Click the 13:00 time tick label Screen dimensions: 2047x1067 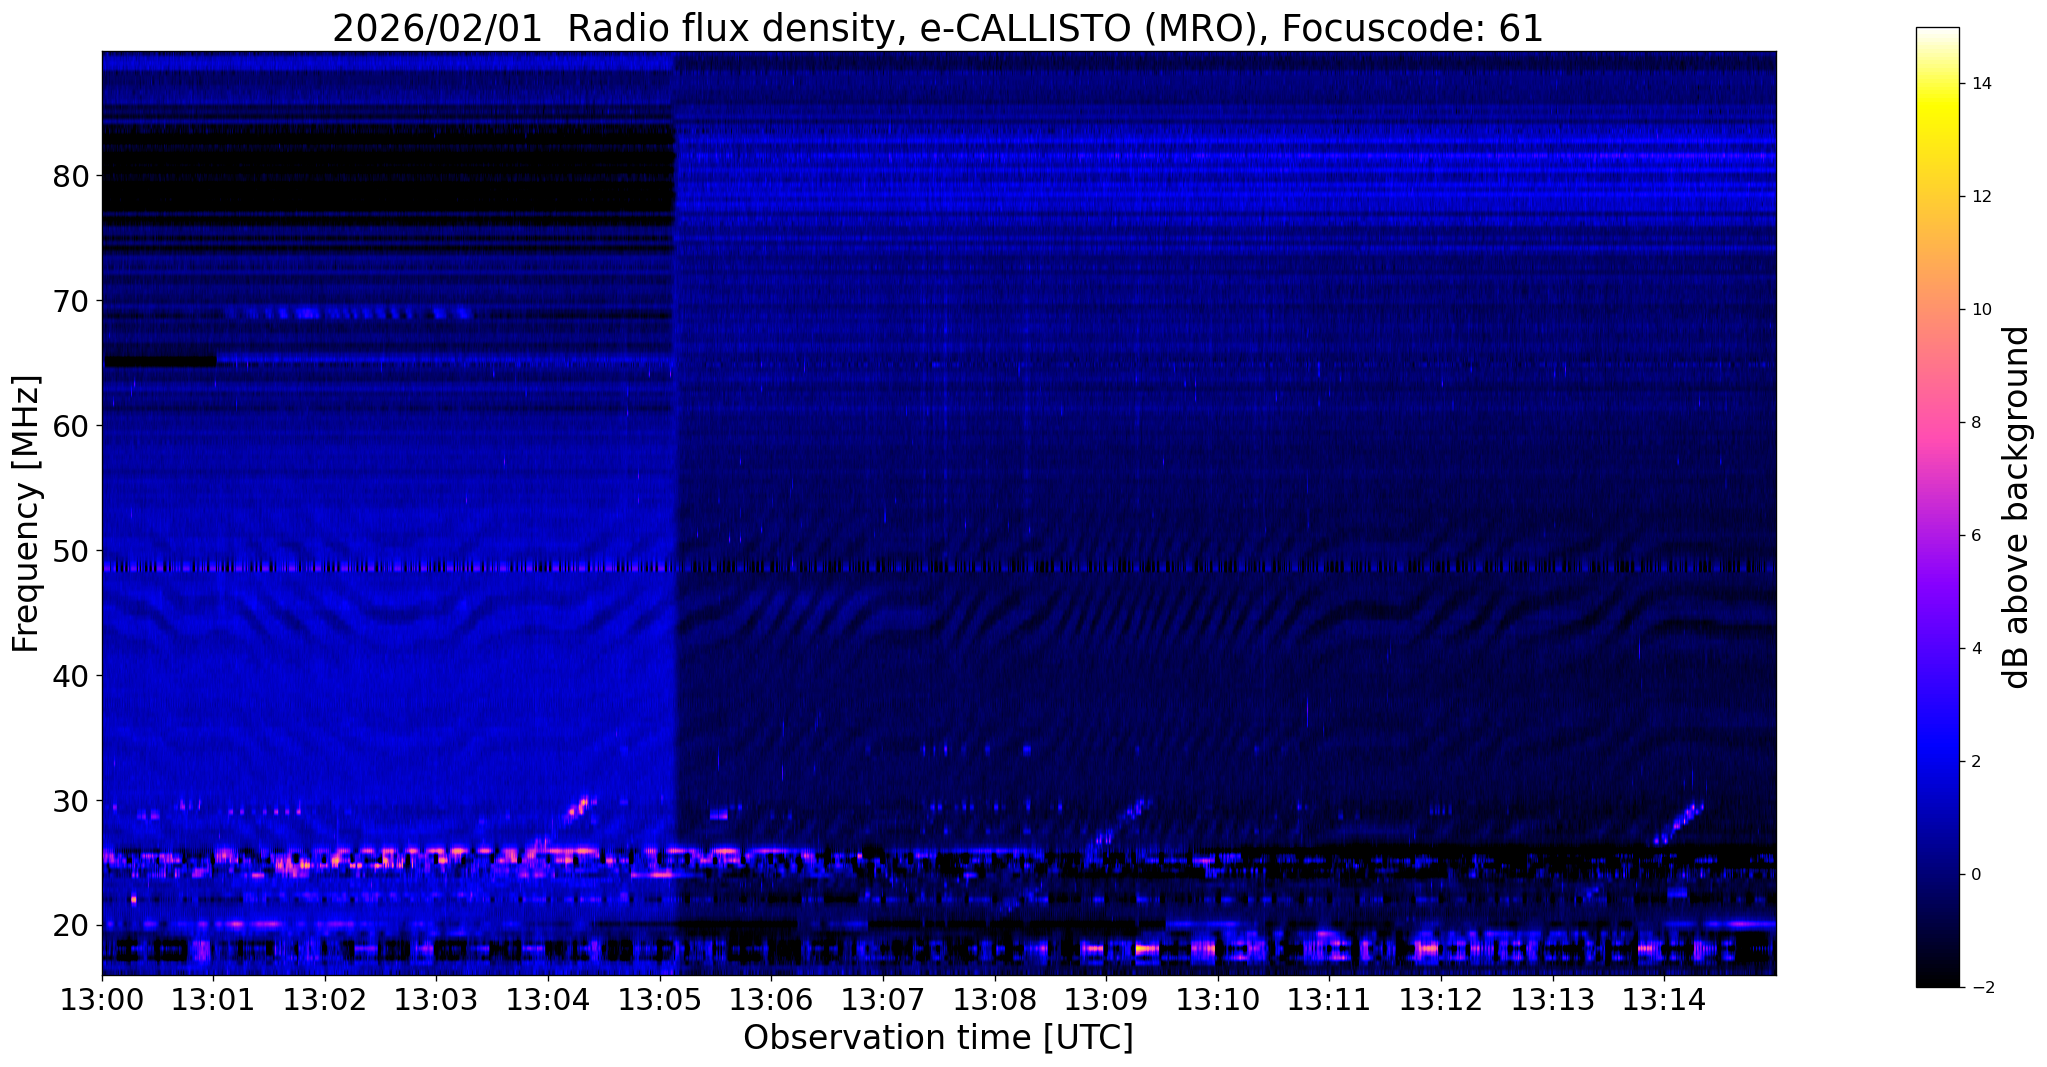(102, 1000)
